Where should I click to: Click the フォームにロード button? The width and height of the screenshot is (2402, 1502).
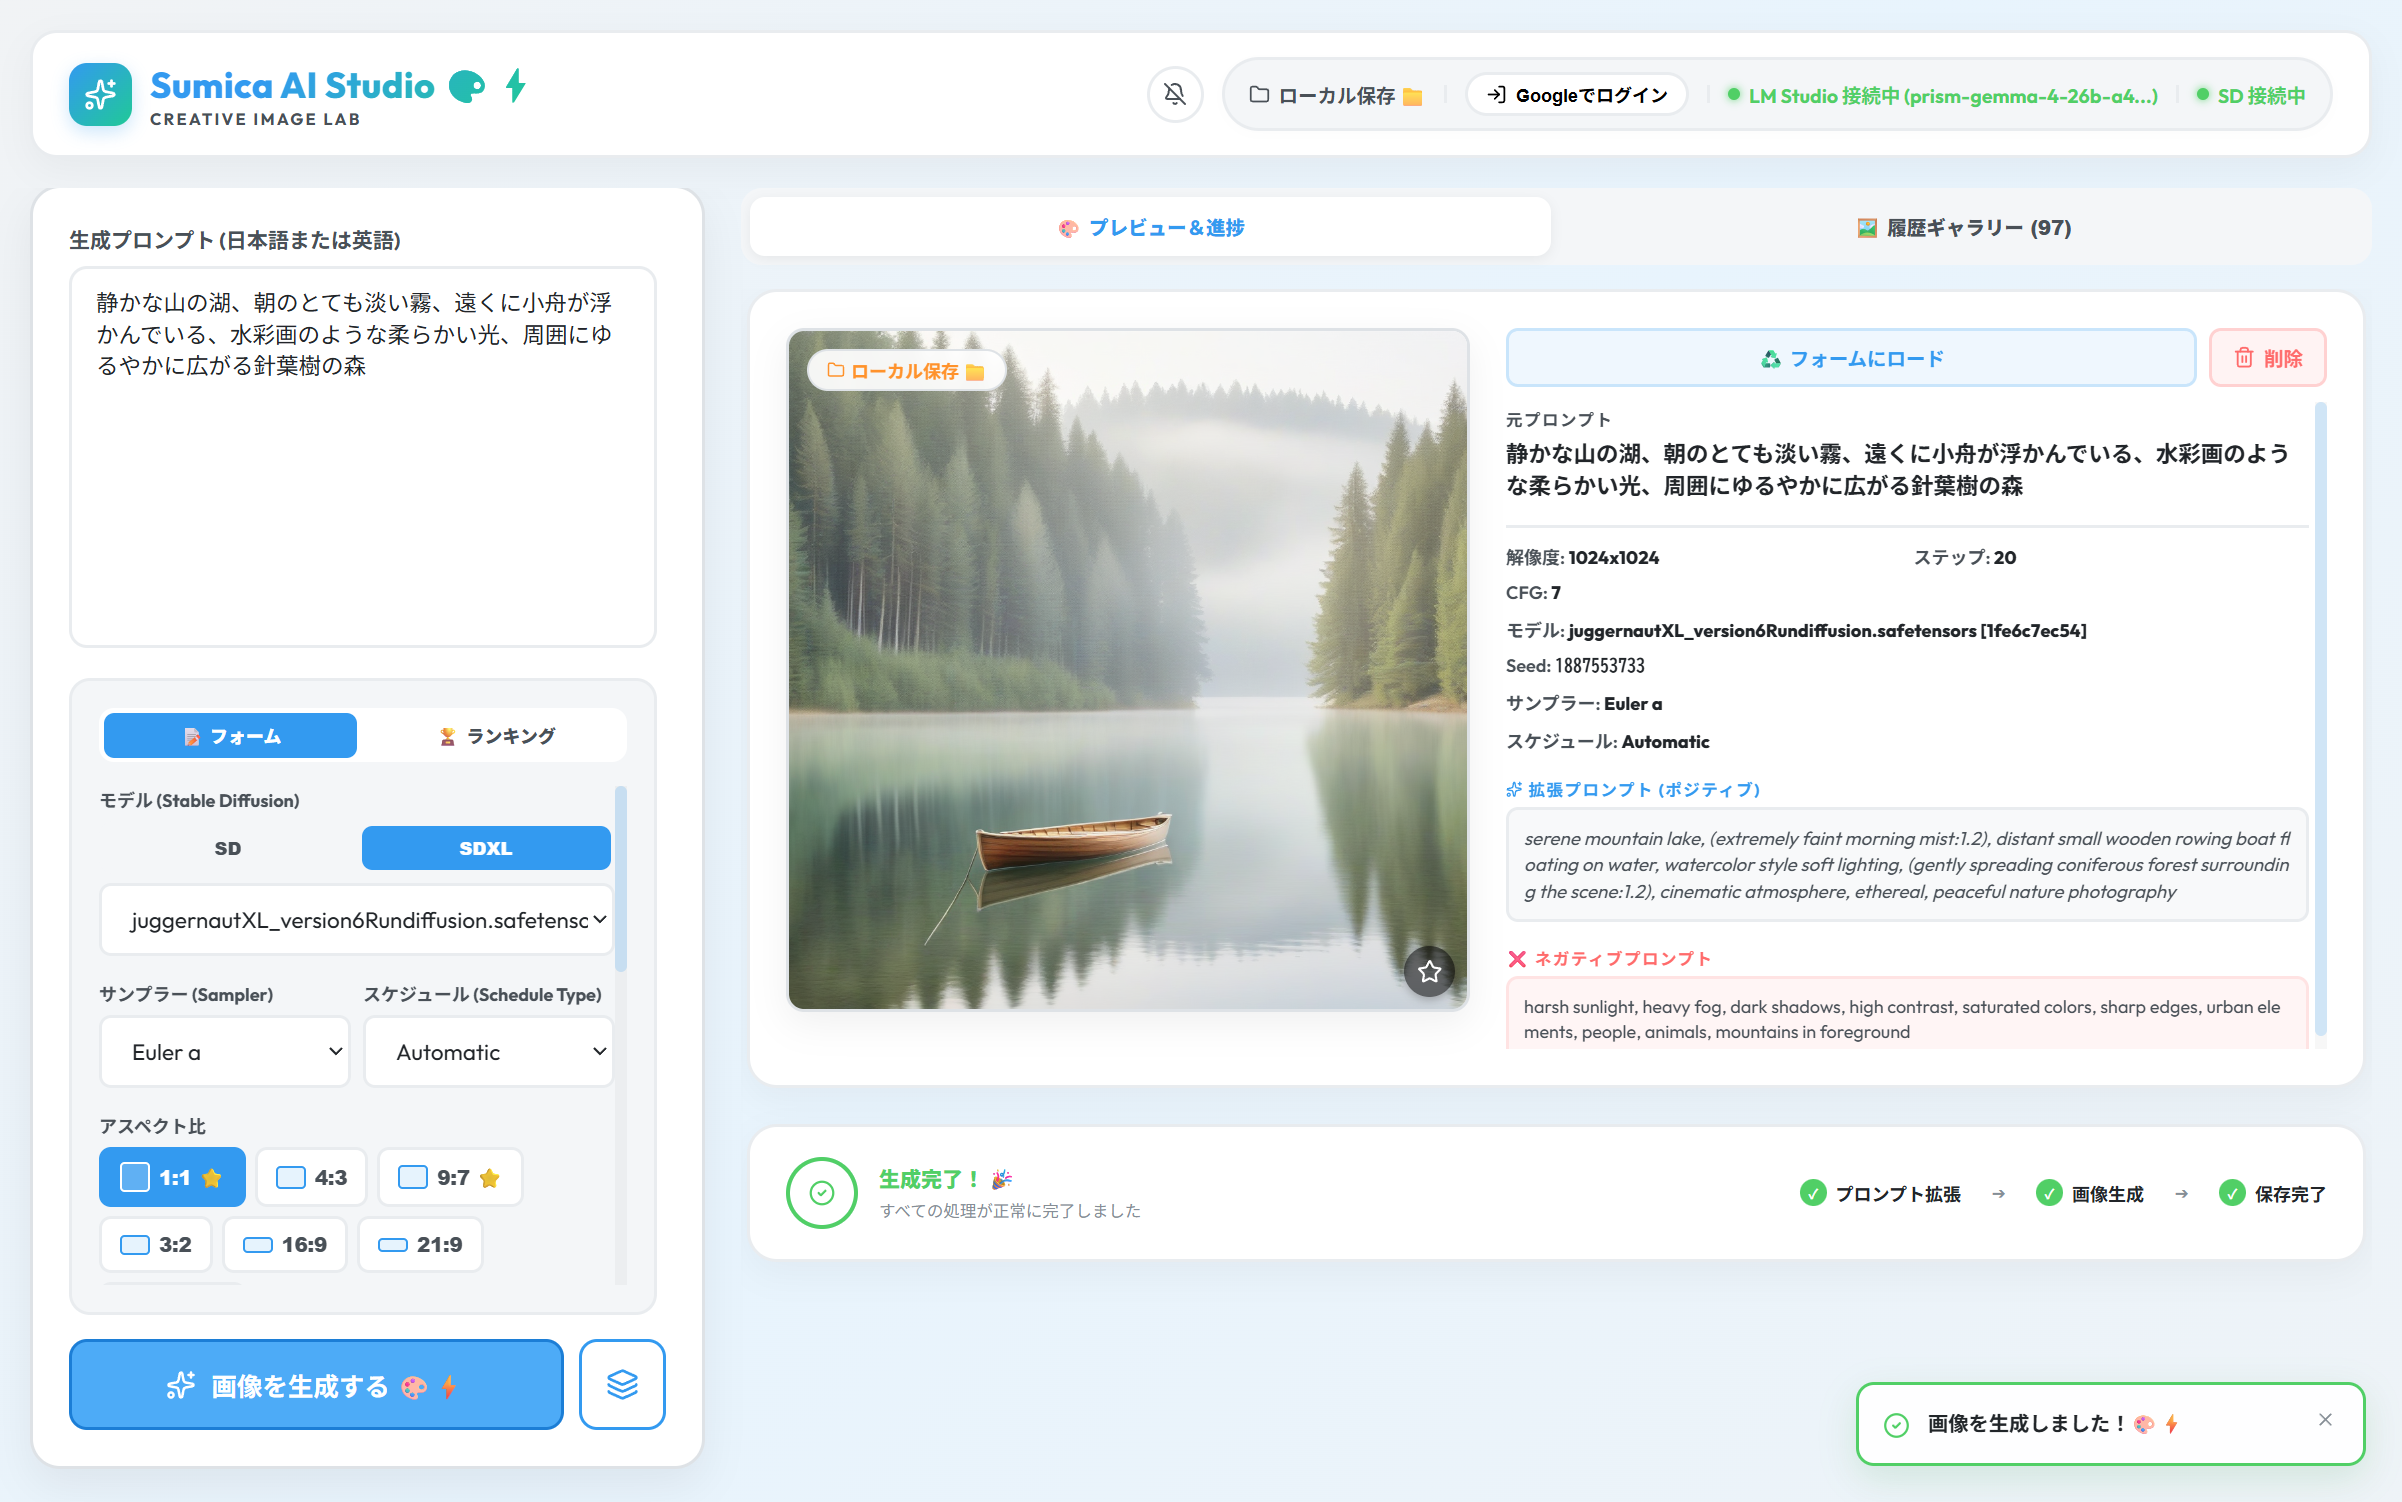(x=1851, y=358)
